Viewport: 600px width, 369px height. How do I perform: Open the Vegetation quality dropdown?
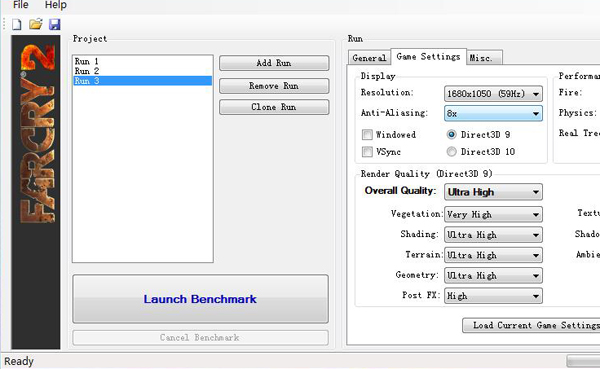coord(493,214)
